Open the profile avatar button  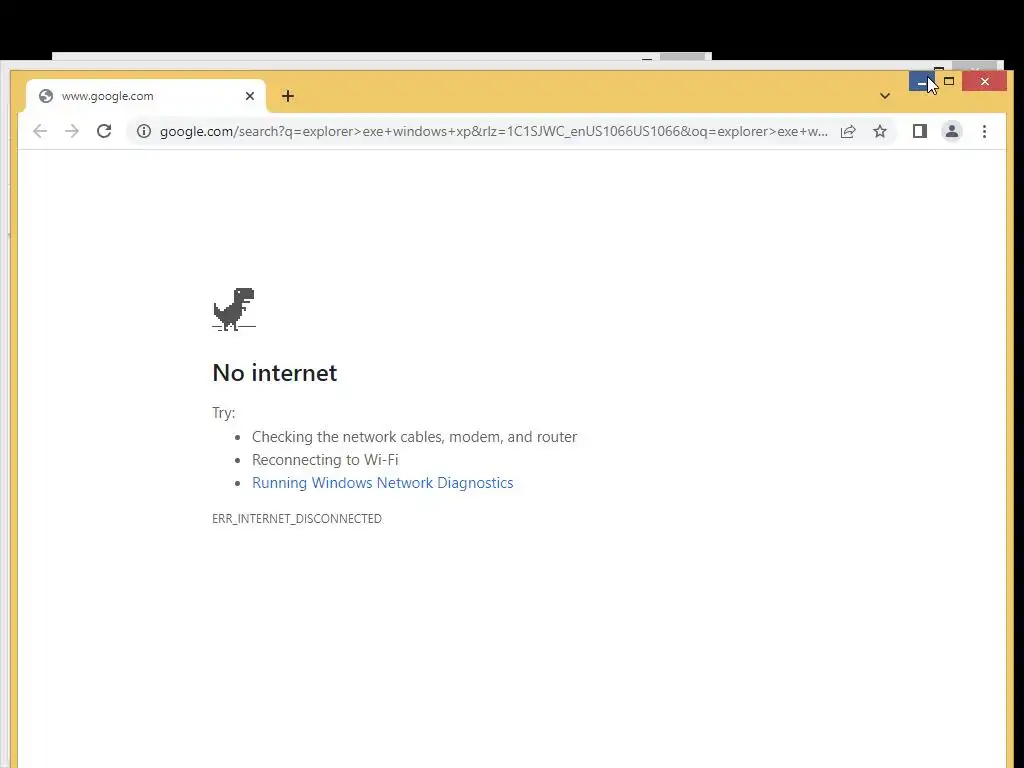(952, 131)
